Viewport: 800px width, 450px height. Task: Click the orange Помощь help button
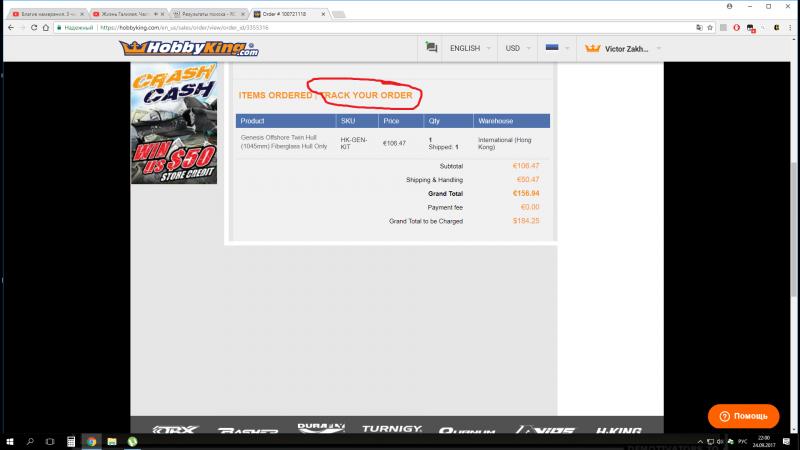pyautogui.click(x=742, y=415)
